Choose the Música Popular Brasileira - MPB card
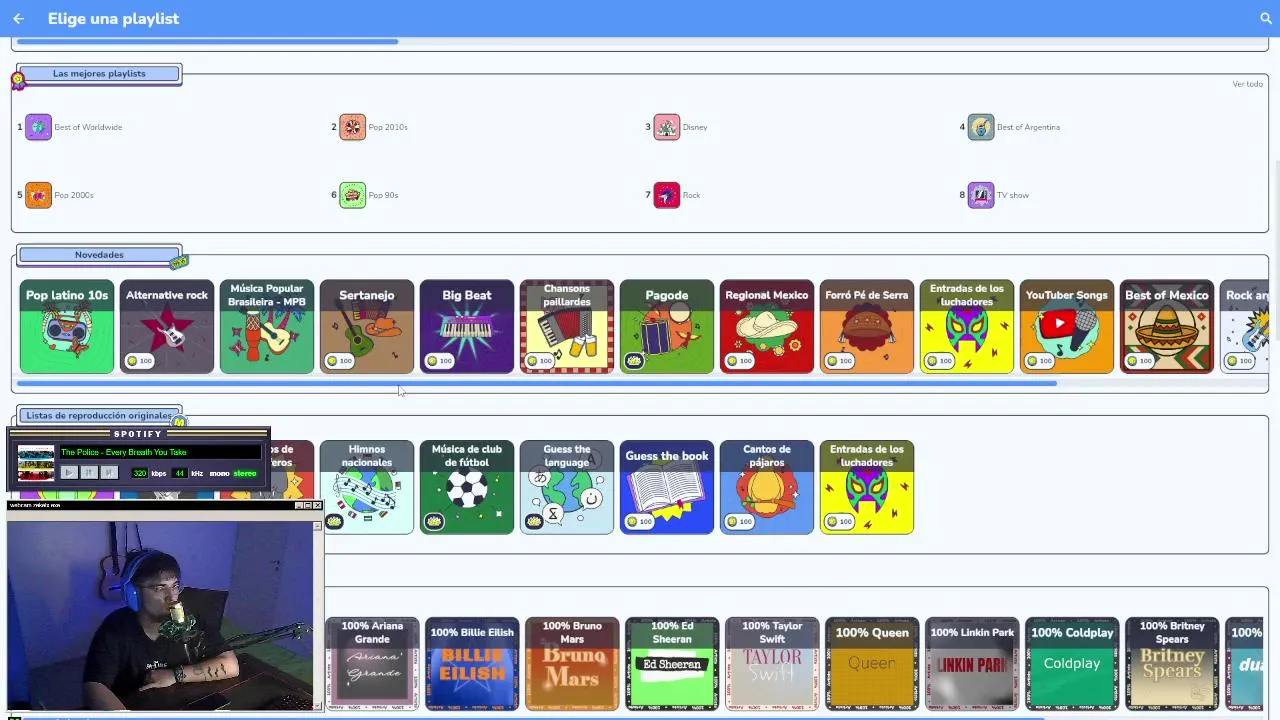The width and height of the screenshot is (1280, 720). click(267, 326)
